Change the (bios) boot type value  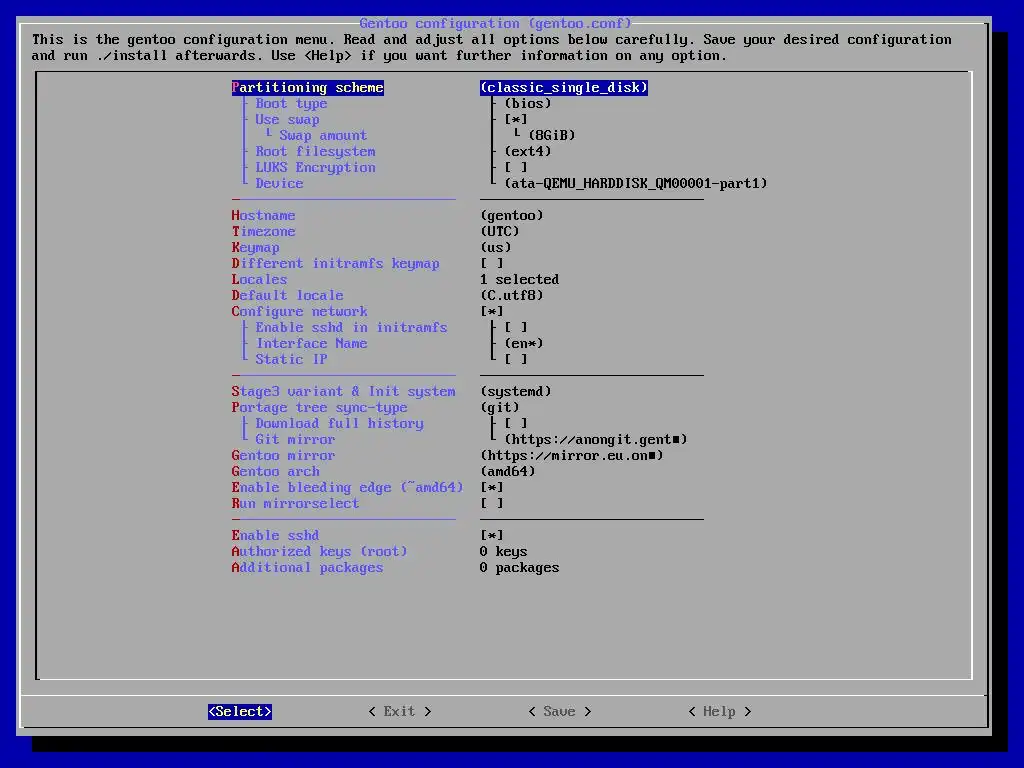528,104
